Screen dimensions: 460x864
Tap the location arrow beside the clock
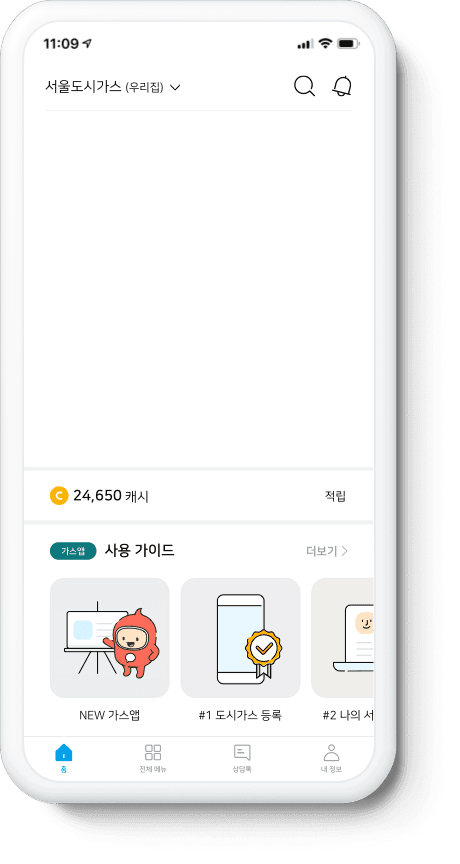[x=87, y=44]
